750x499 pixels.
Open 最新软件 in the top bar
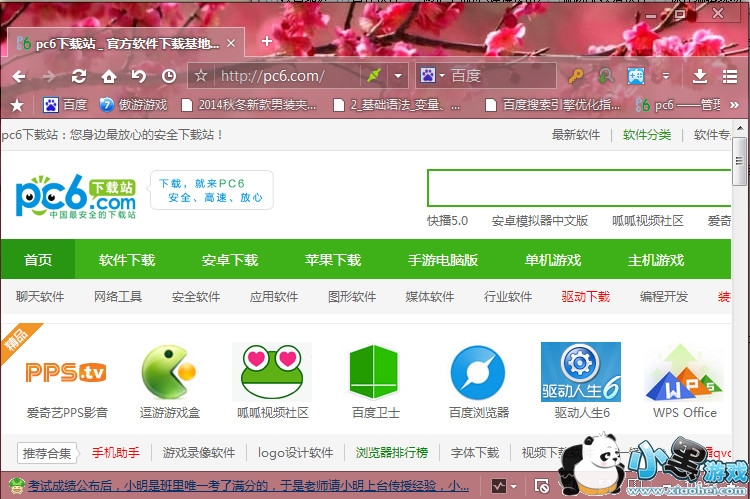pyautogui.click(x=576, y=135)
